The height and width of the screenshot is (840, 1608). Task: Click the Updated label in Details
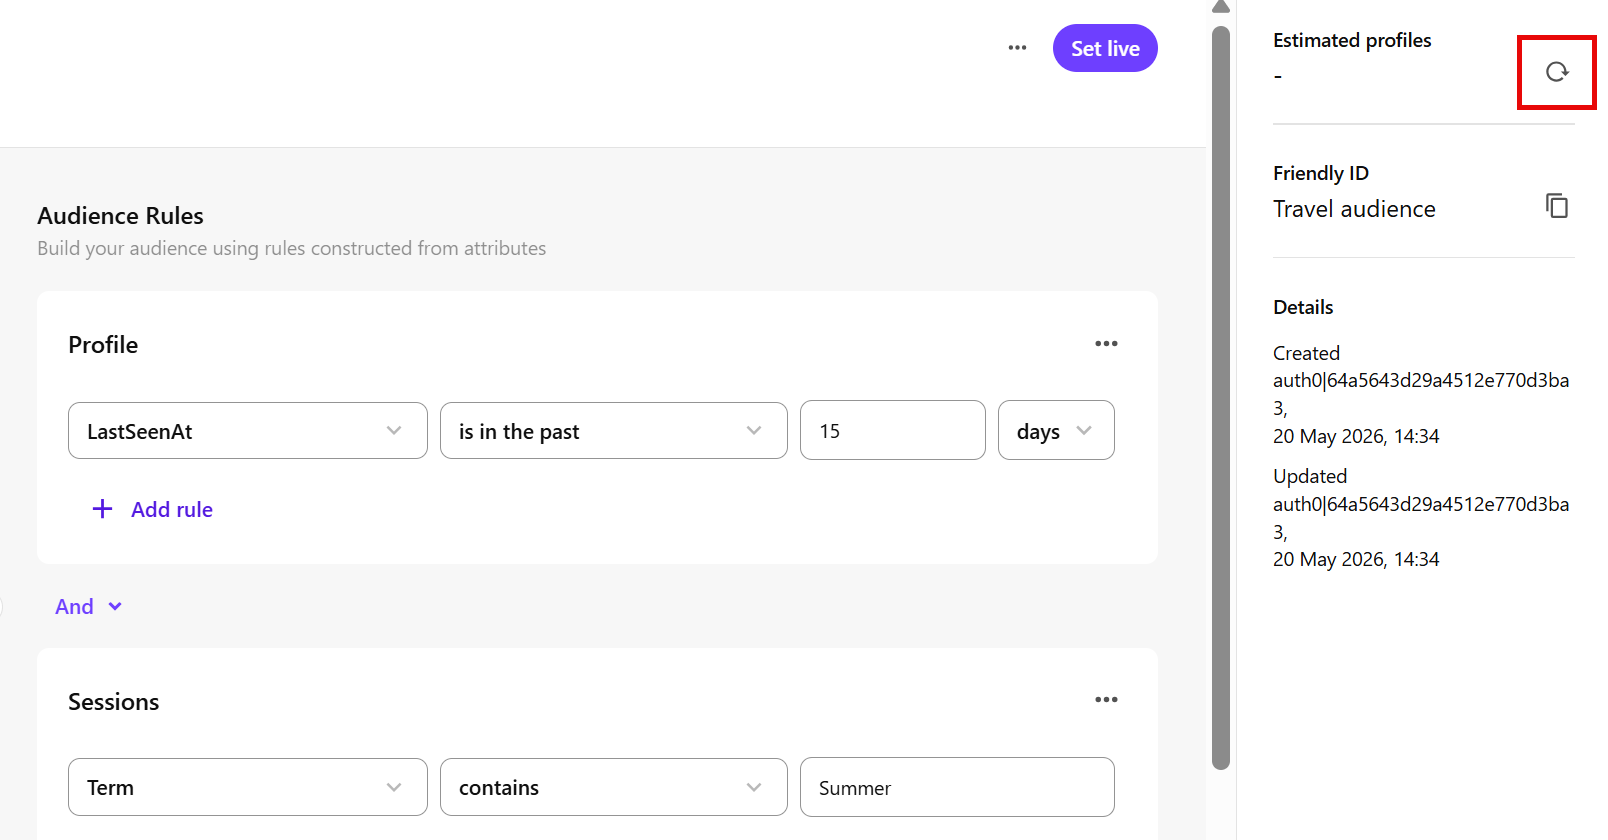pyautogui.click(x=1310, y=476)
